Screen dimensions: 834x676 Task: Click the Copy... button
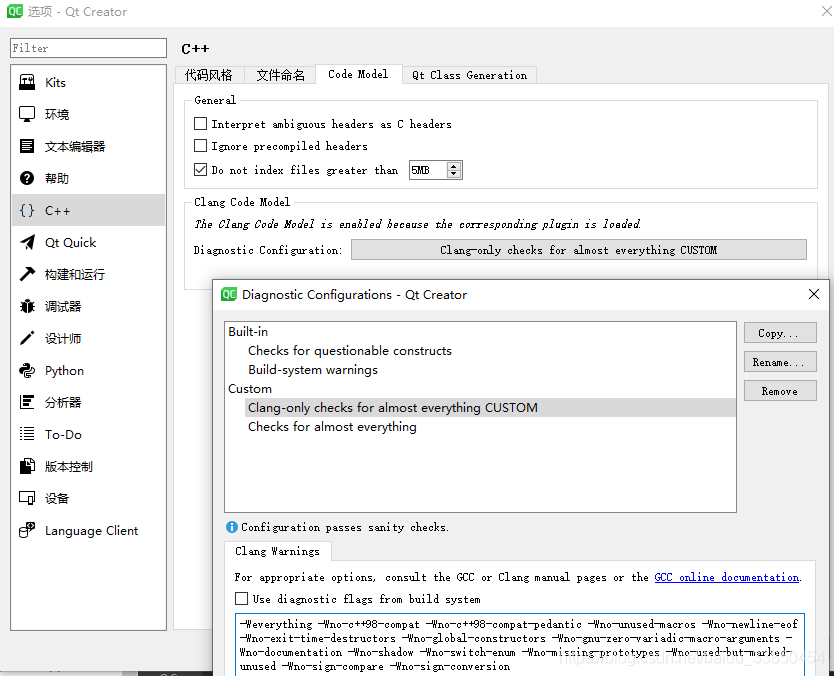(x=780, y=333)
